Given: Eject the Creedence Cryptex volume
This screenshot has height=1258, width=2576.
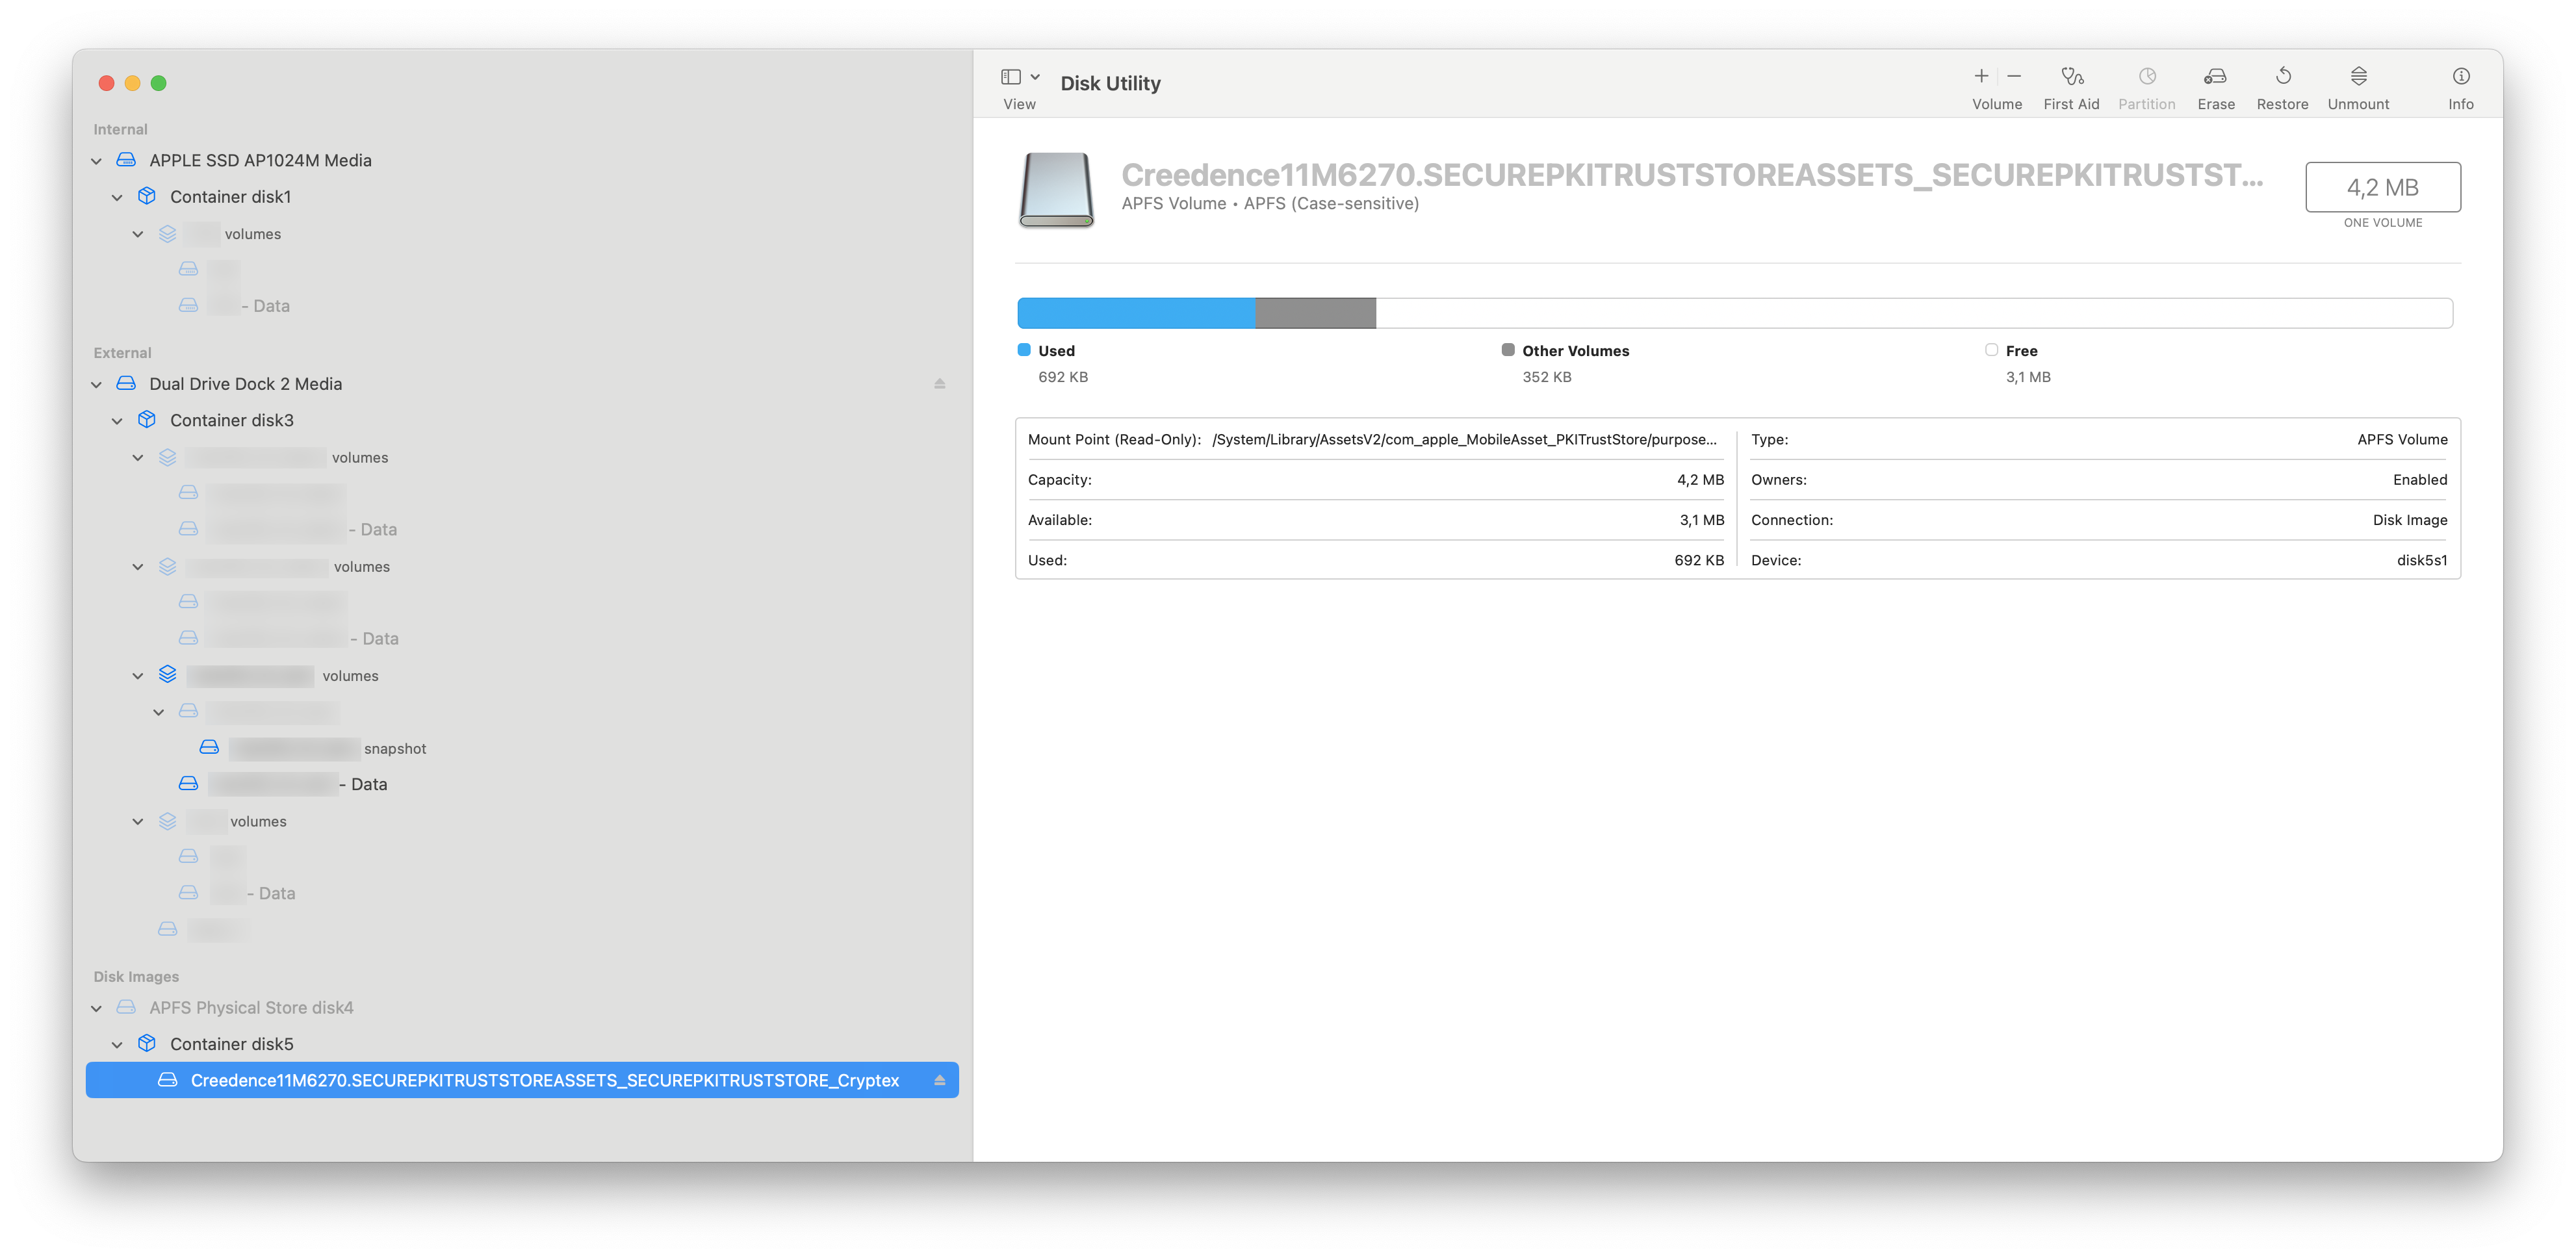Looking at the screenshot, I should tap(939, 1081).
